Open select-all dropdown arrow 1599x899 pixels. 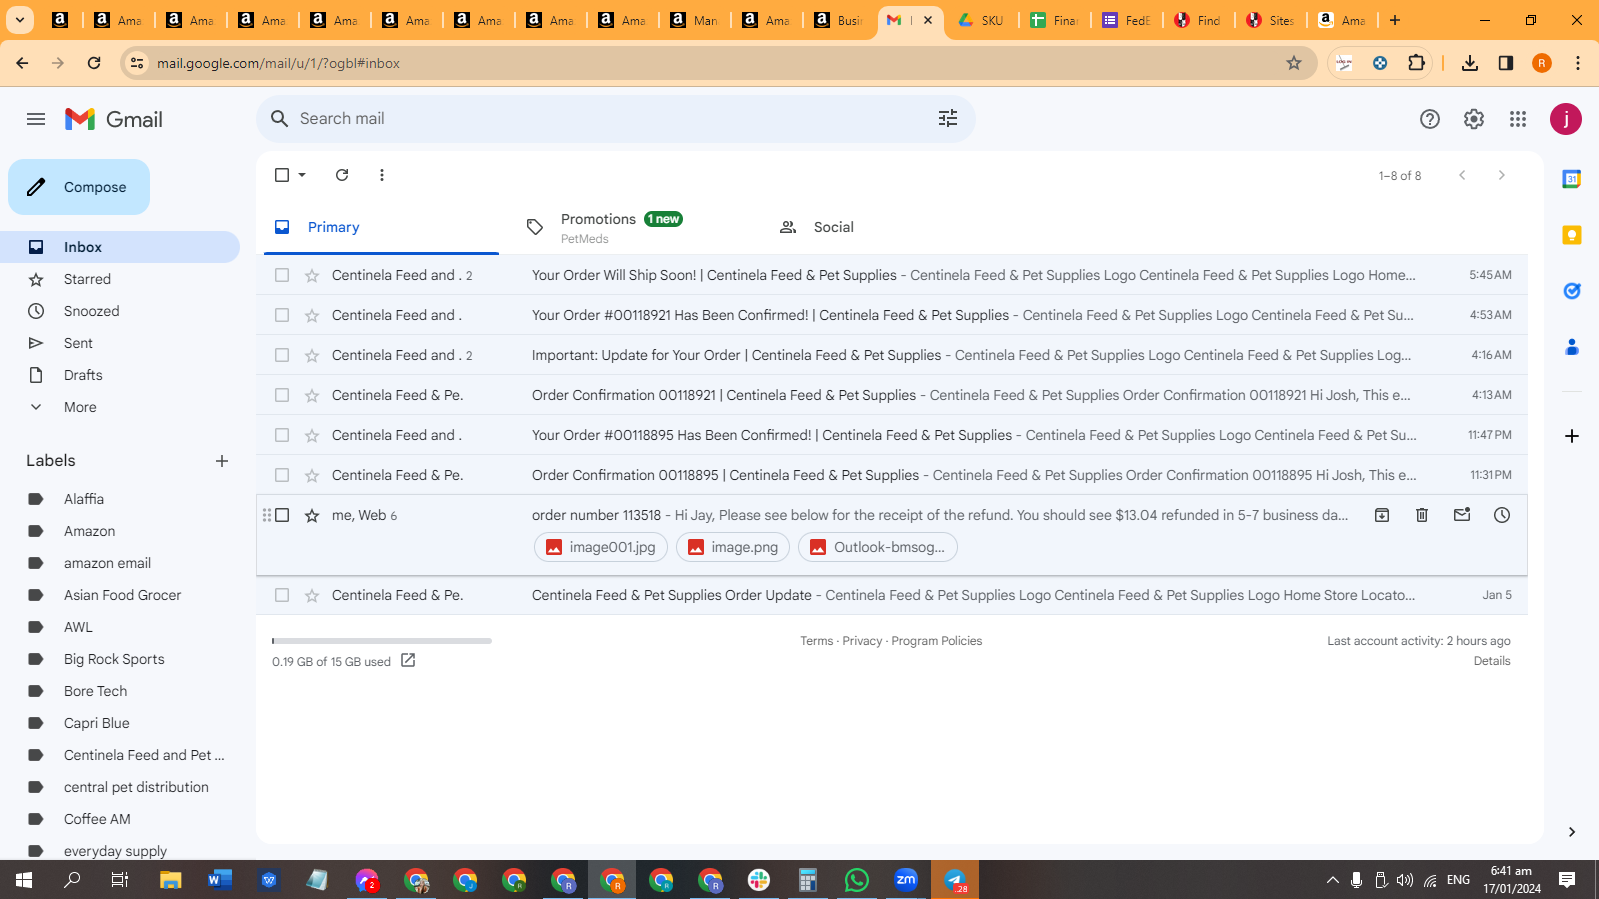[x=302, y=175]
